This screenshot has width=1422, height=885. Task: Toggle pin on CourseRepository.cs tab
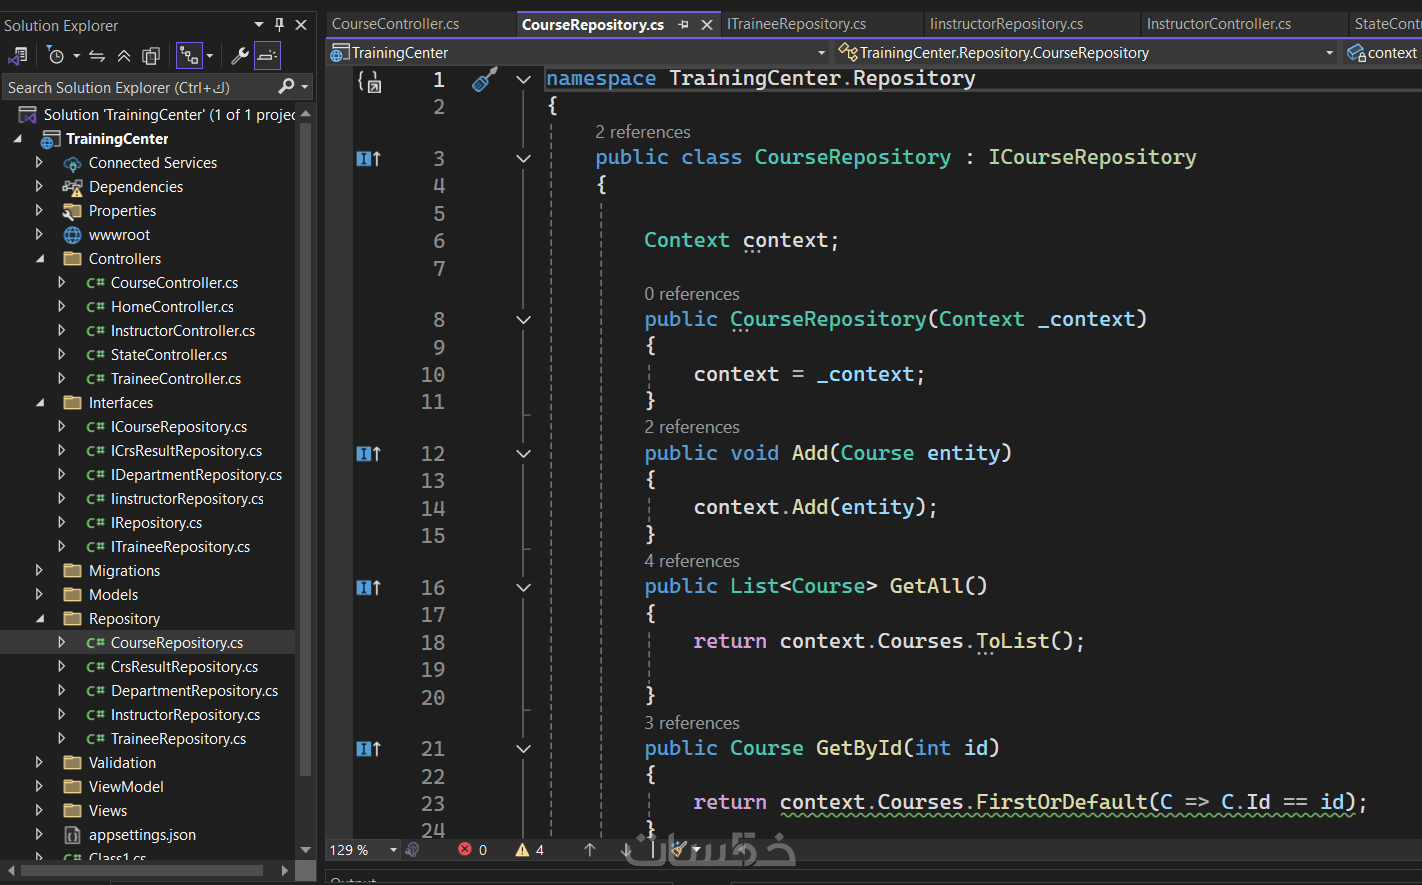click(684, 25)
